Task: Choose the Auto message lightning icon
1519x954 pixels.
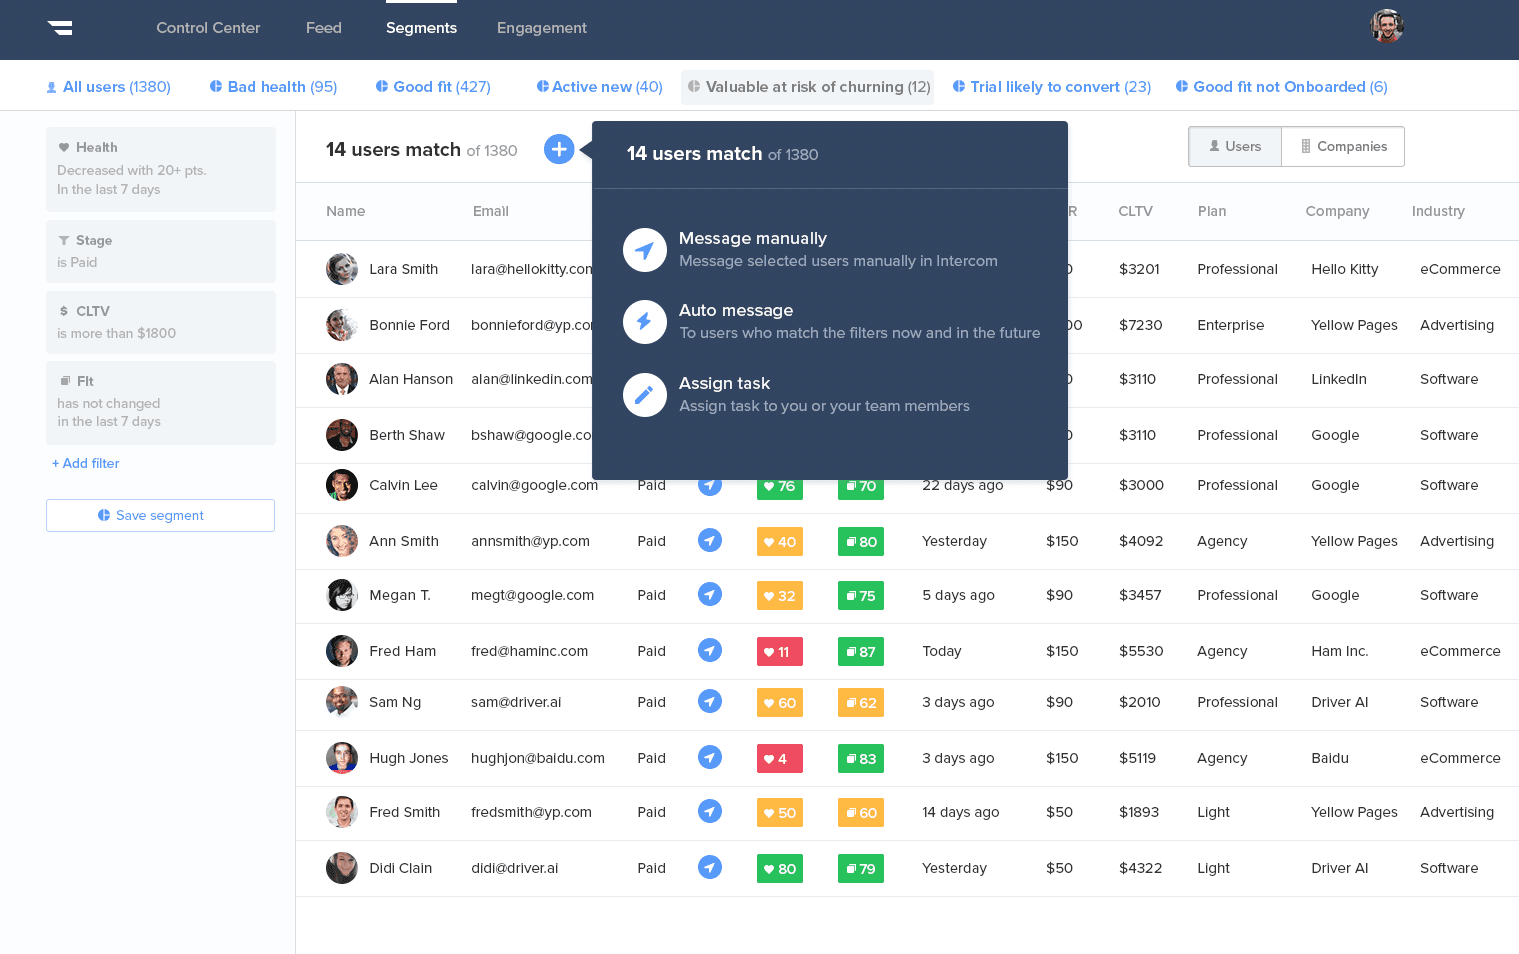Action: [645, 322]
